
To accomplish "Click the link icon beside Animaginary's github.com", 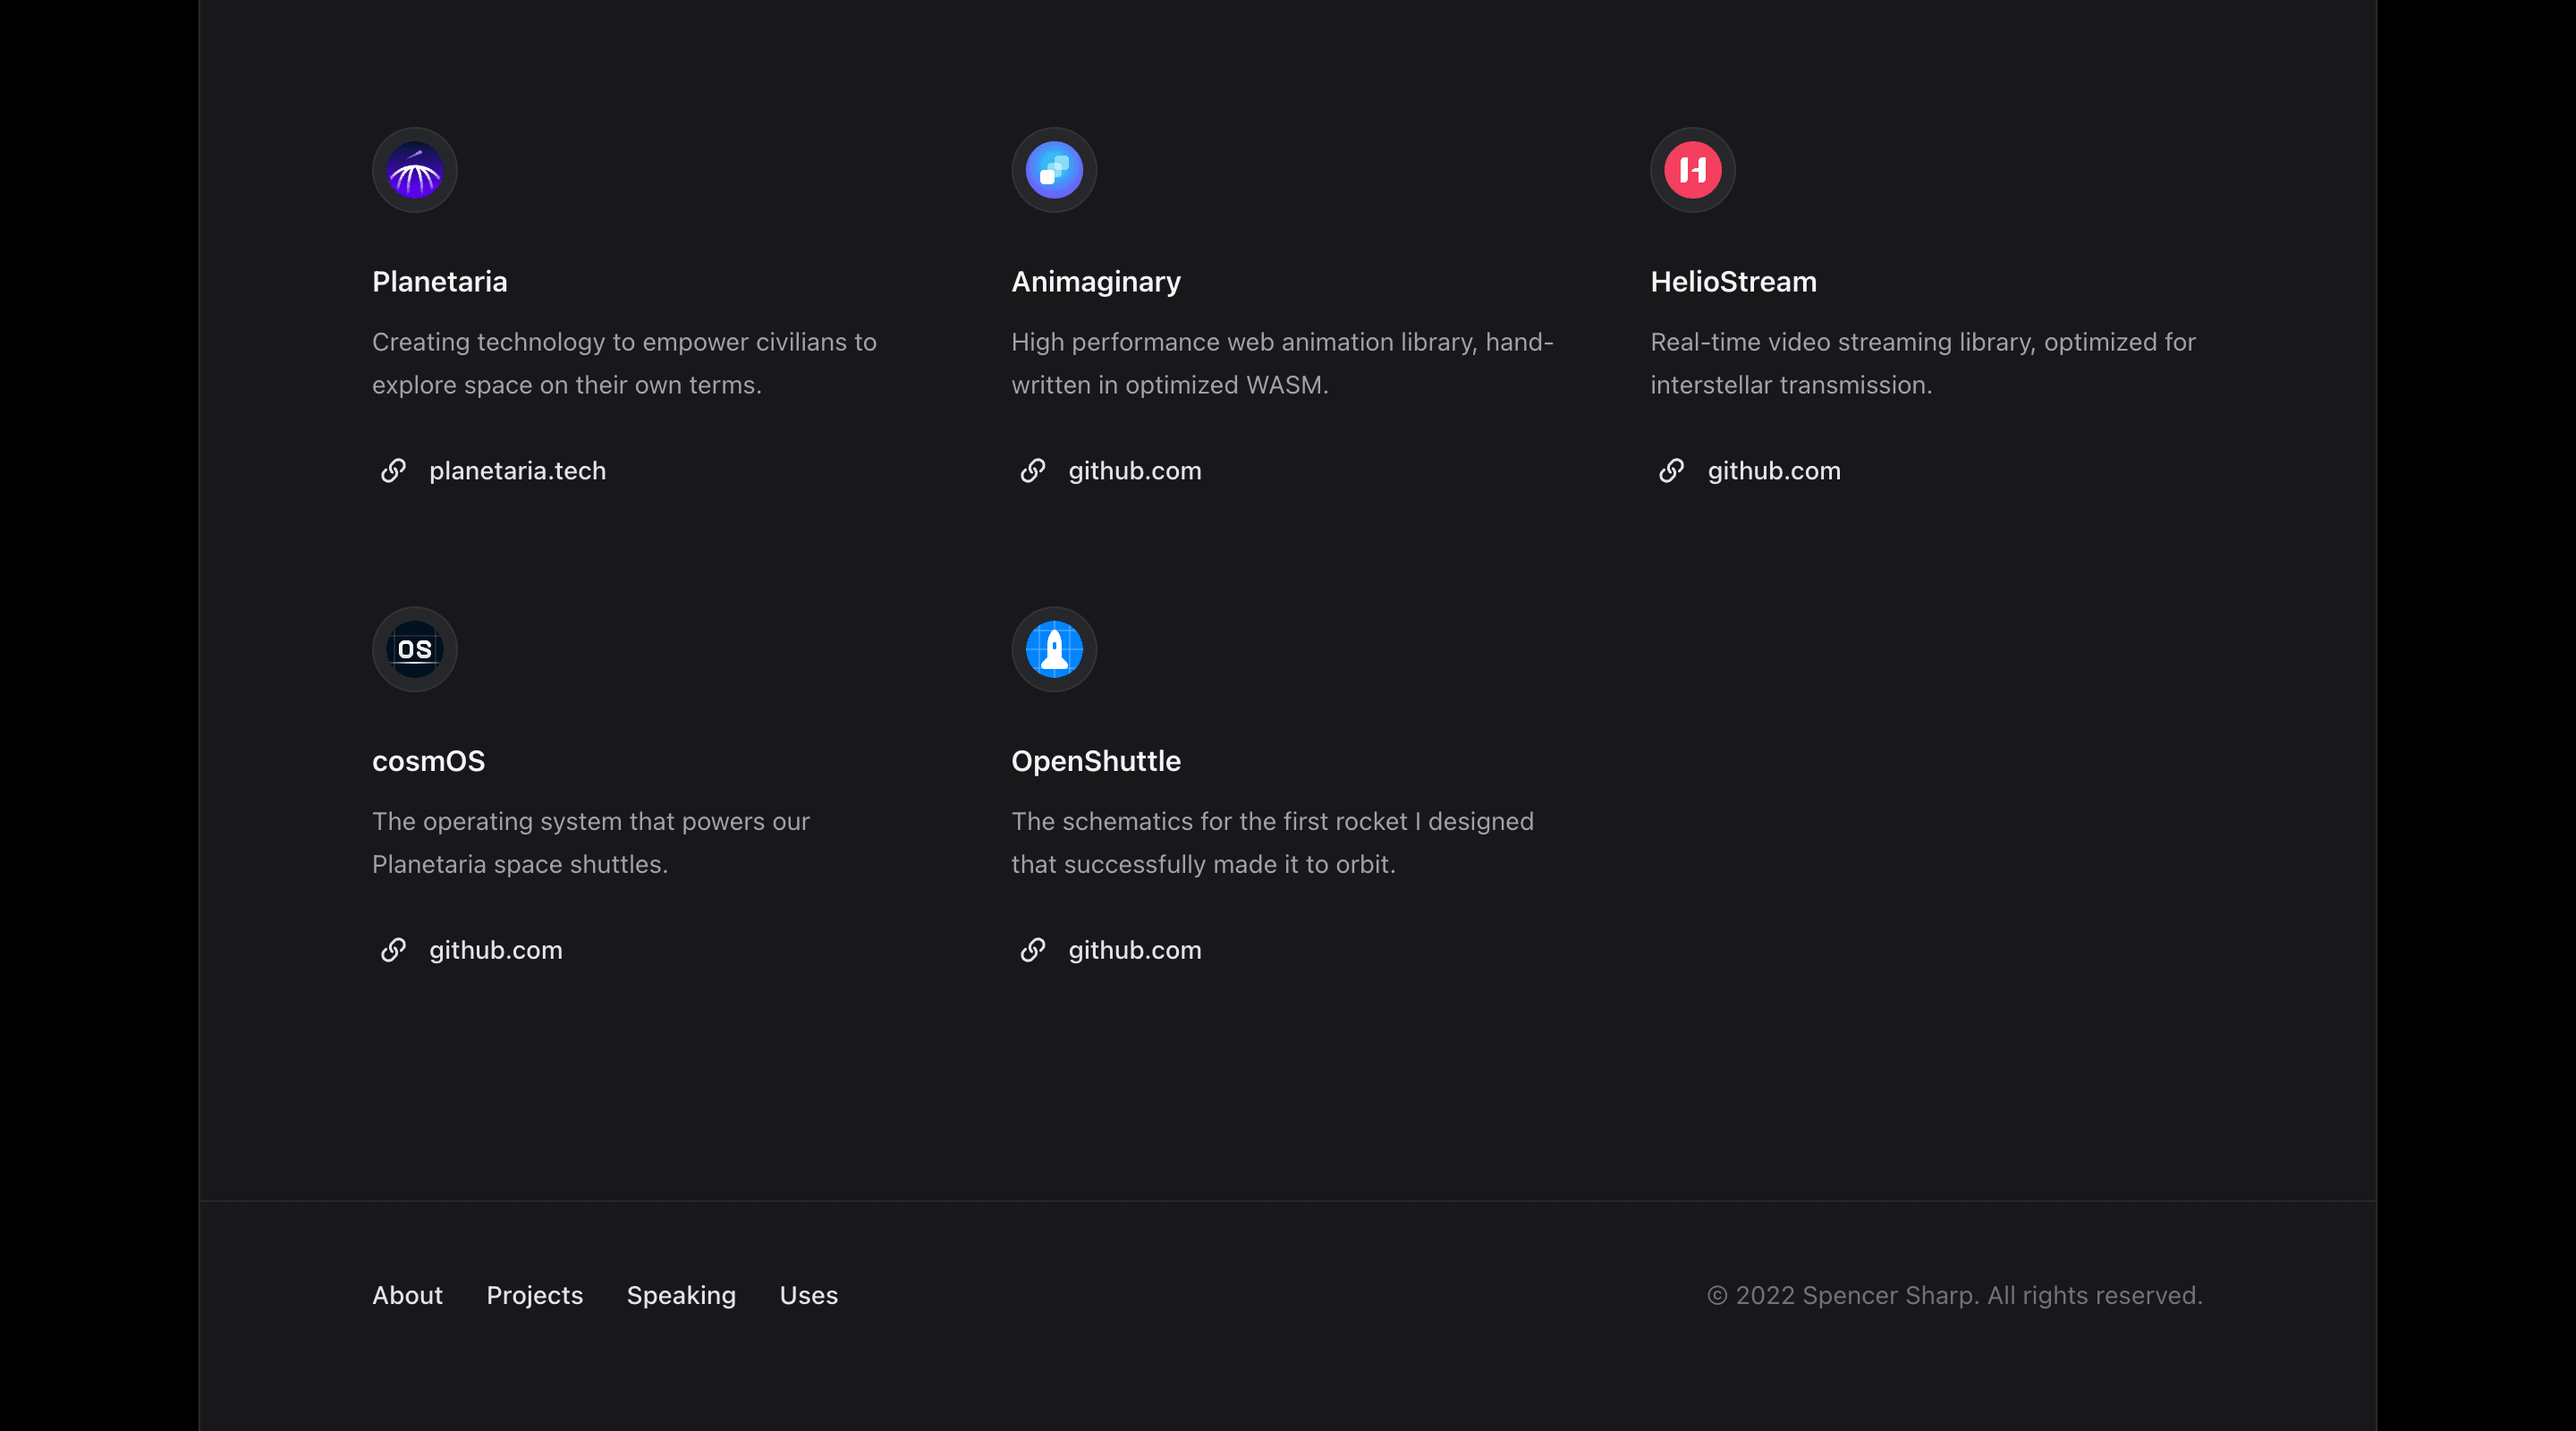I will click(x=1033, y=471).
